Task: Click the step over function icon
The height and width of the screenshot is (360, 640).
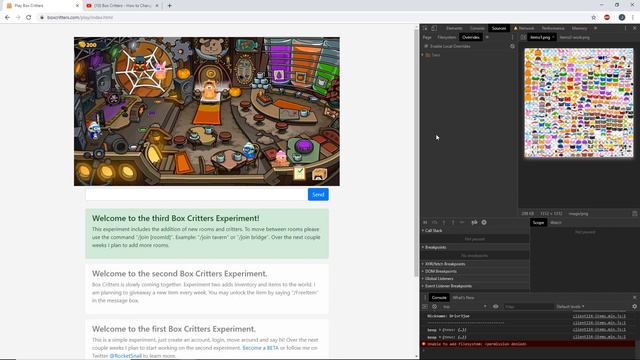Action: tap(435, 222)
